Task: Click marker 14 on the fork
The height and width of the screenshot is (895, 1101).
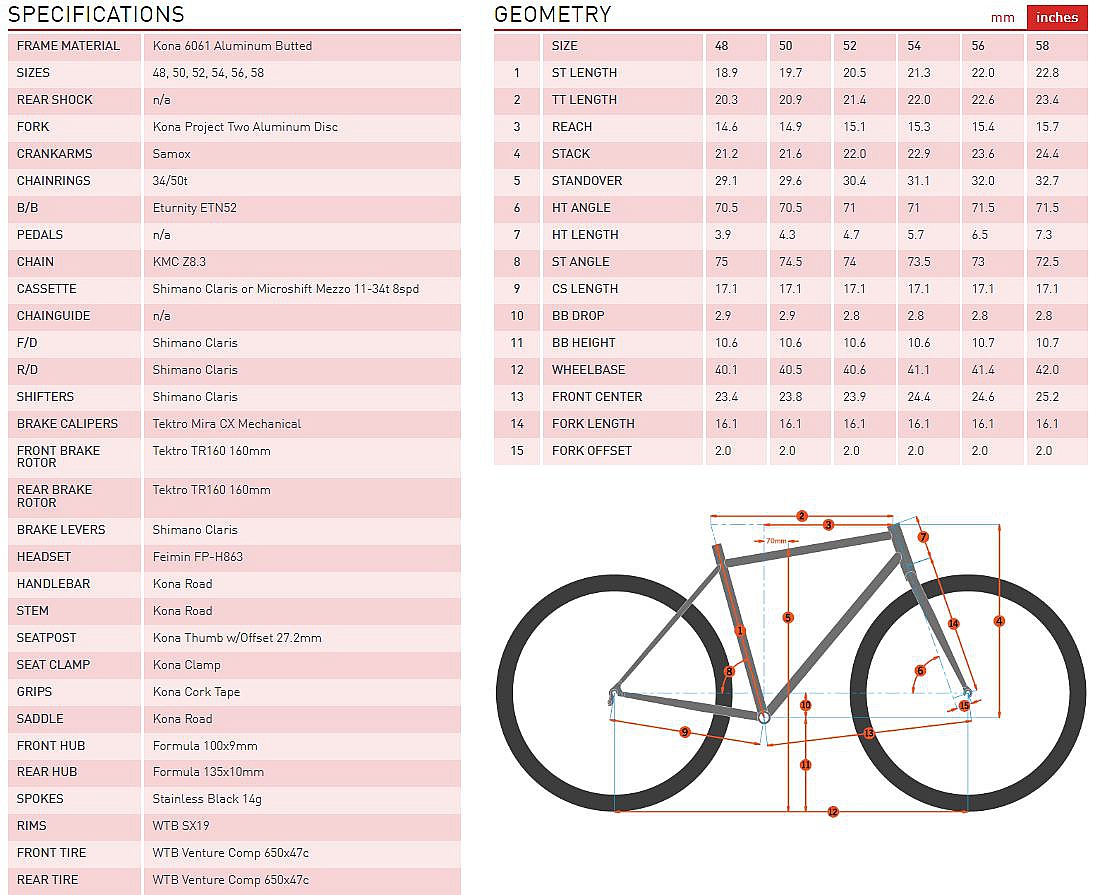Action: (x=953, y=624)
